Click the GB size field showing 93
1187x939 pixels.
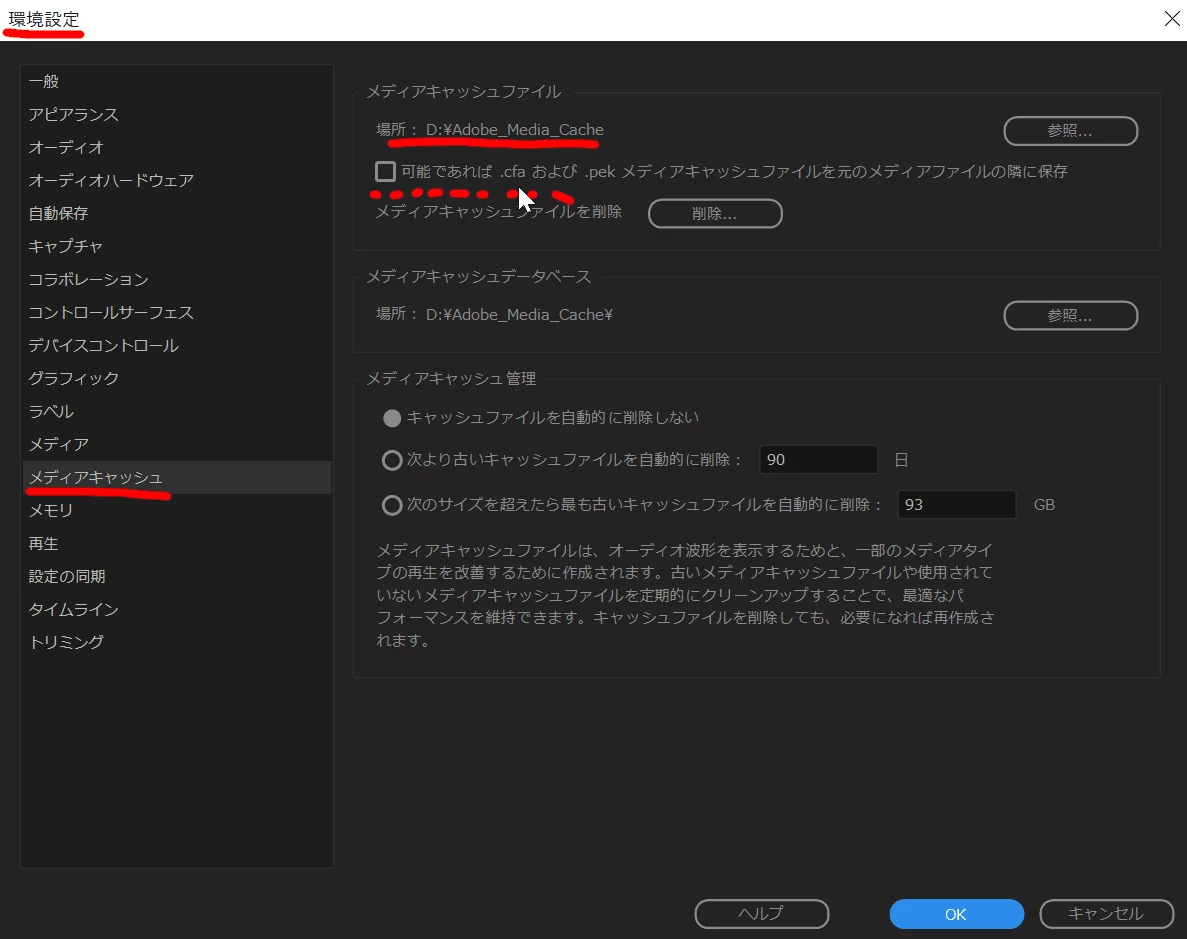click(956, 504)
